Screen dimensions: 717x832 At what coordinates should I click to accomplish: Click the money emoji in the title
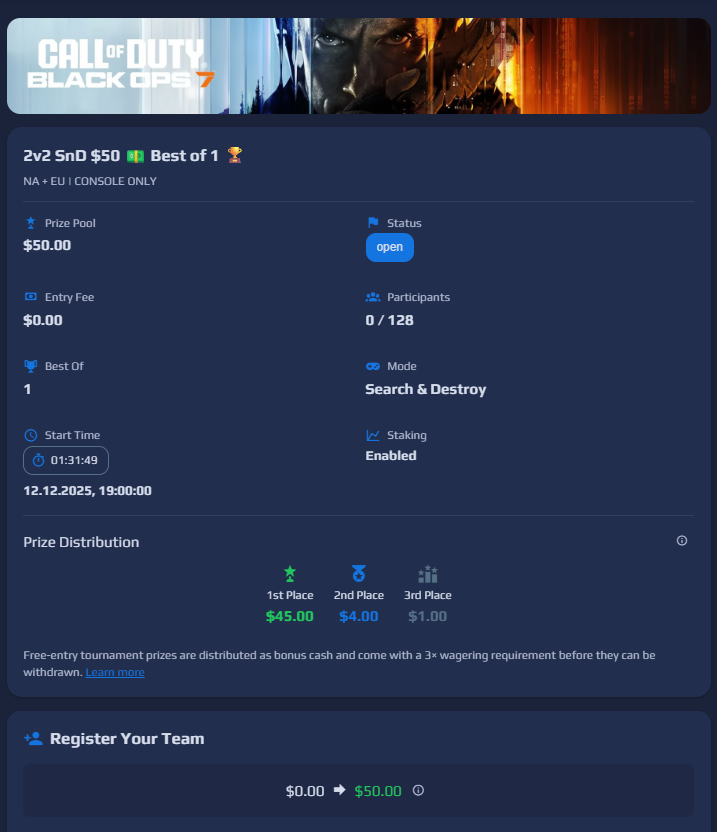(135, 156)
